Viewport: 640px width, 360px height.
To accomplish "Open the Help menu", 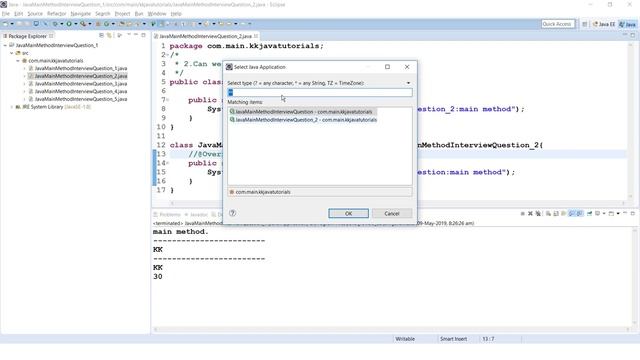I will (176, 13).
